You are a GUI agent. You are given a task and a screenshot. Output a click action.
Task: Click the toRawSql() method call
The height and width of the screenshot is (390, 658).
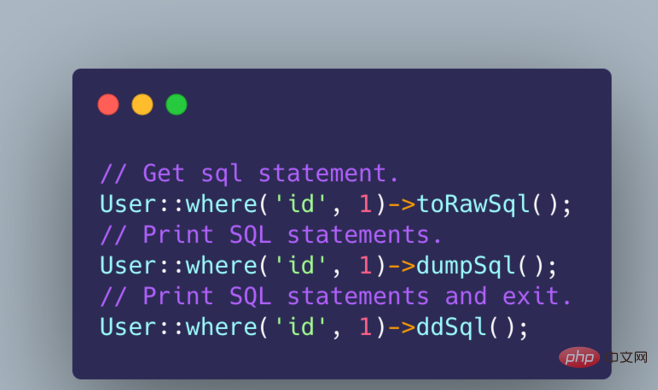[494, 204]
